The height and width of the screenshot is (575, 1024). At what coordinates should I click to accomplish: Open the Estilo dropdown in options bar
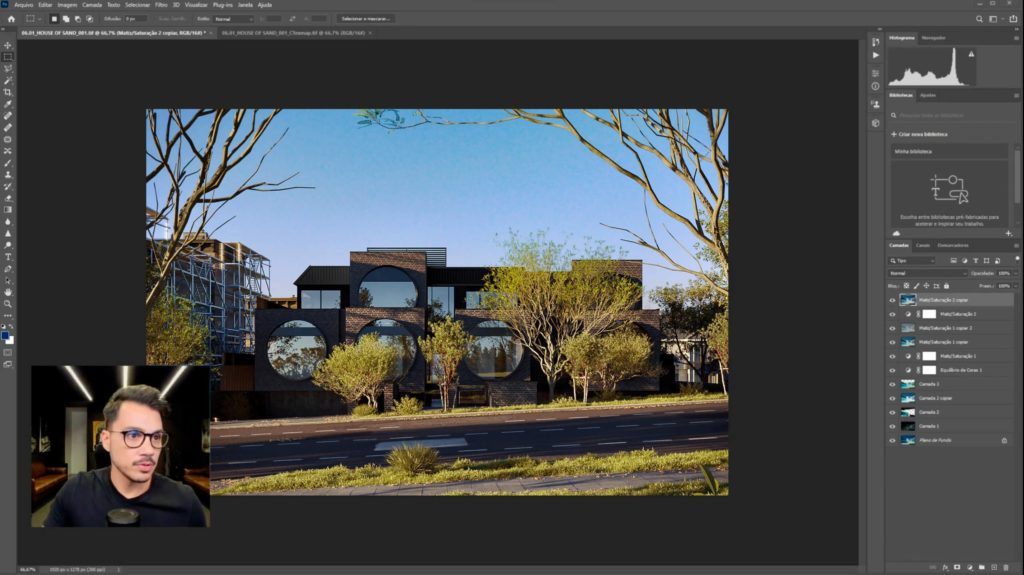234,18
